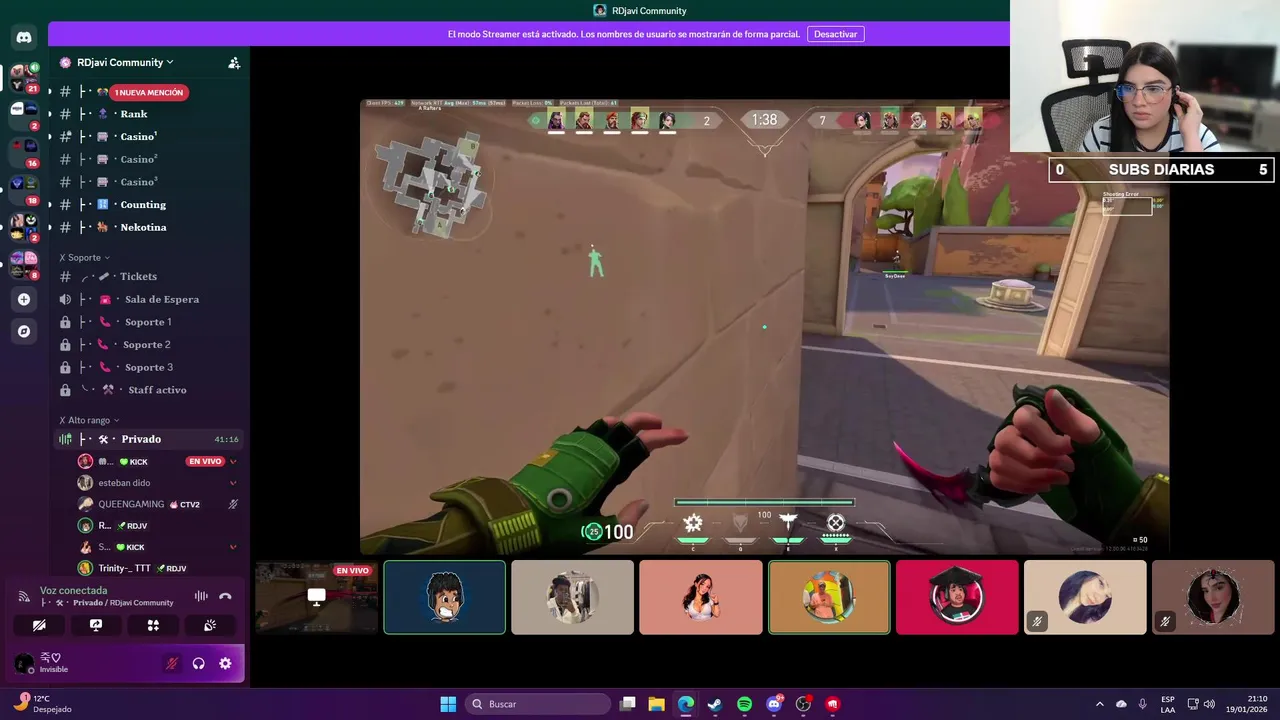
Task: Open Steam from the taskbar
Action: coord(715,704)
